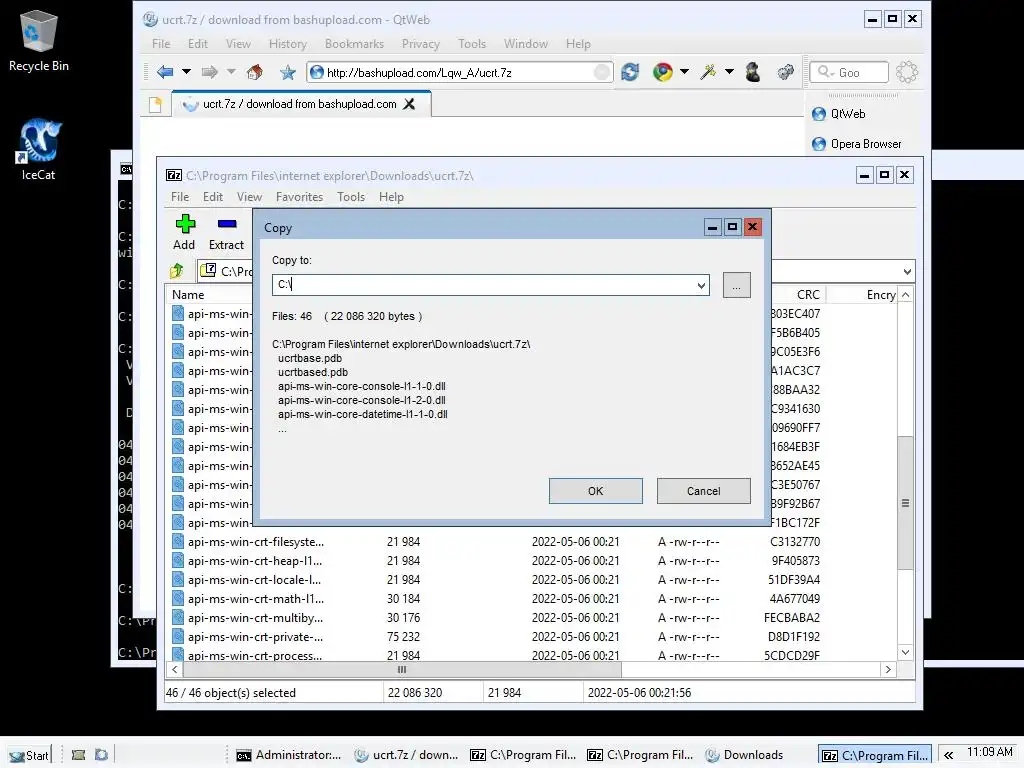Click the colorful browser icon in QtWeb toolbar
This screenshot has height=768, width=1024.
pos(663,72)
